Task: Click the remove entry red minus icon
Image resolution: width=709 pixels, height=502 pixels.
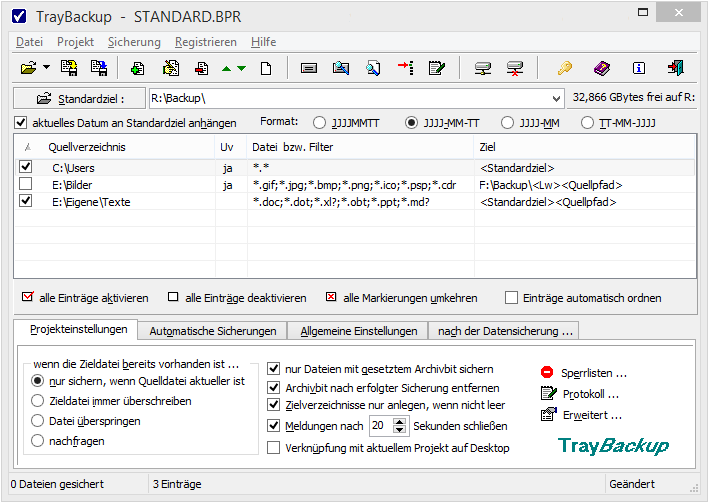Action: [202, 68]
